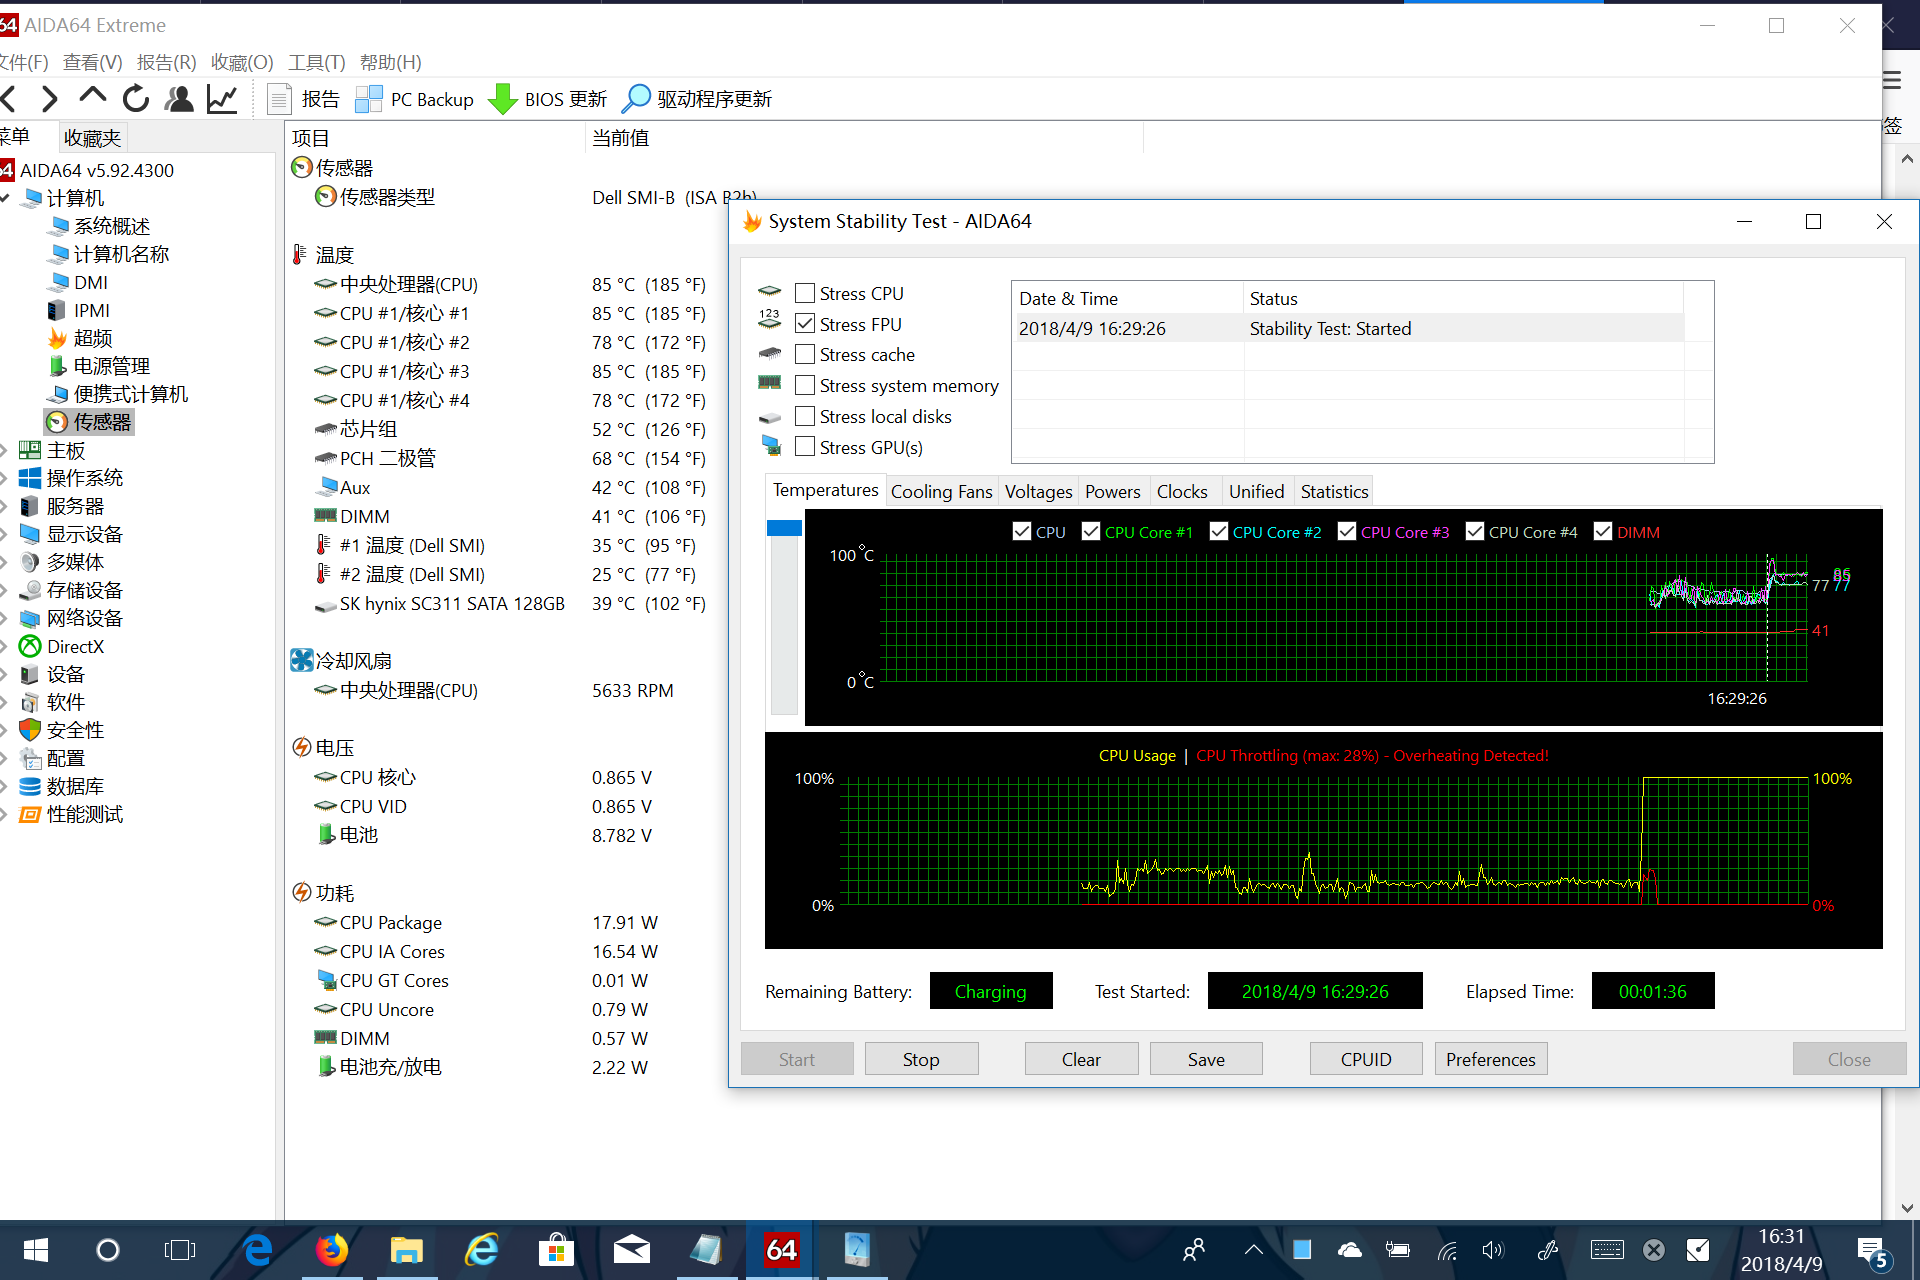Expand the 存储设备 tree node
The height and width of the screenshot is (1280, 1920).
point(4,590)
